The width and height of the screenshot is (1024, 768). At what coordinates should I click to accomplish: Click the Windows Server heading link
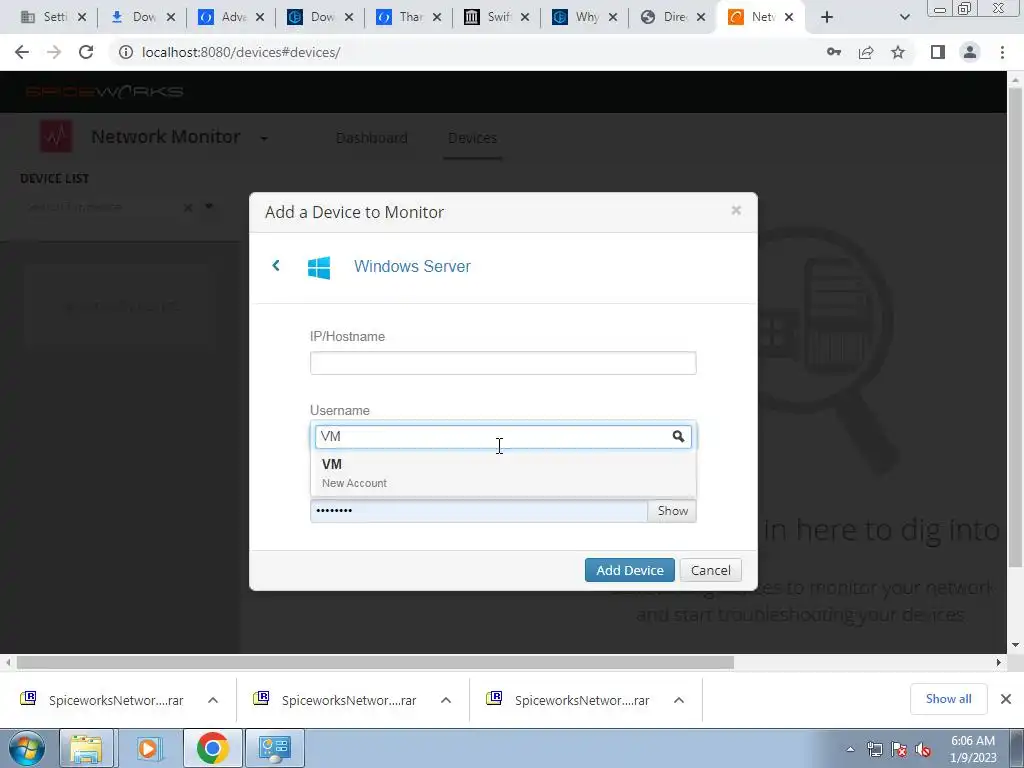point(412,266)
